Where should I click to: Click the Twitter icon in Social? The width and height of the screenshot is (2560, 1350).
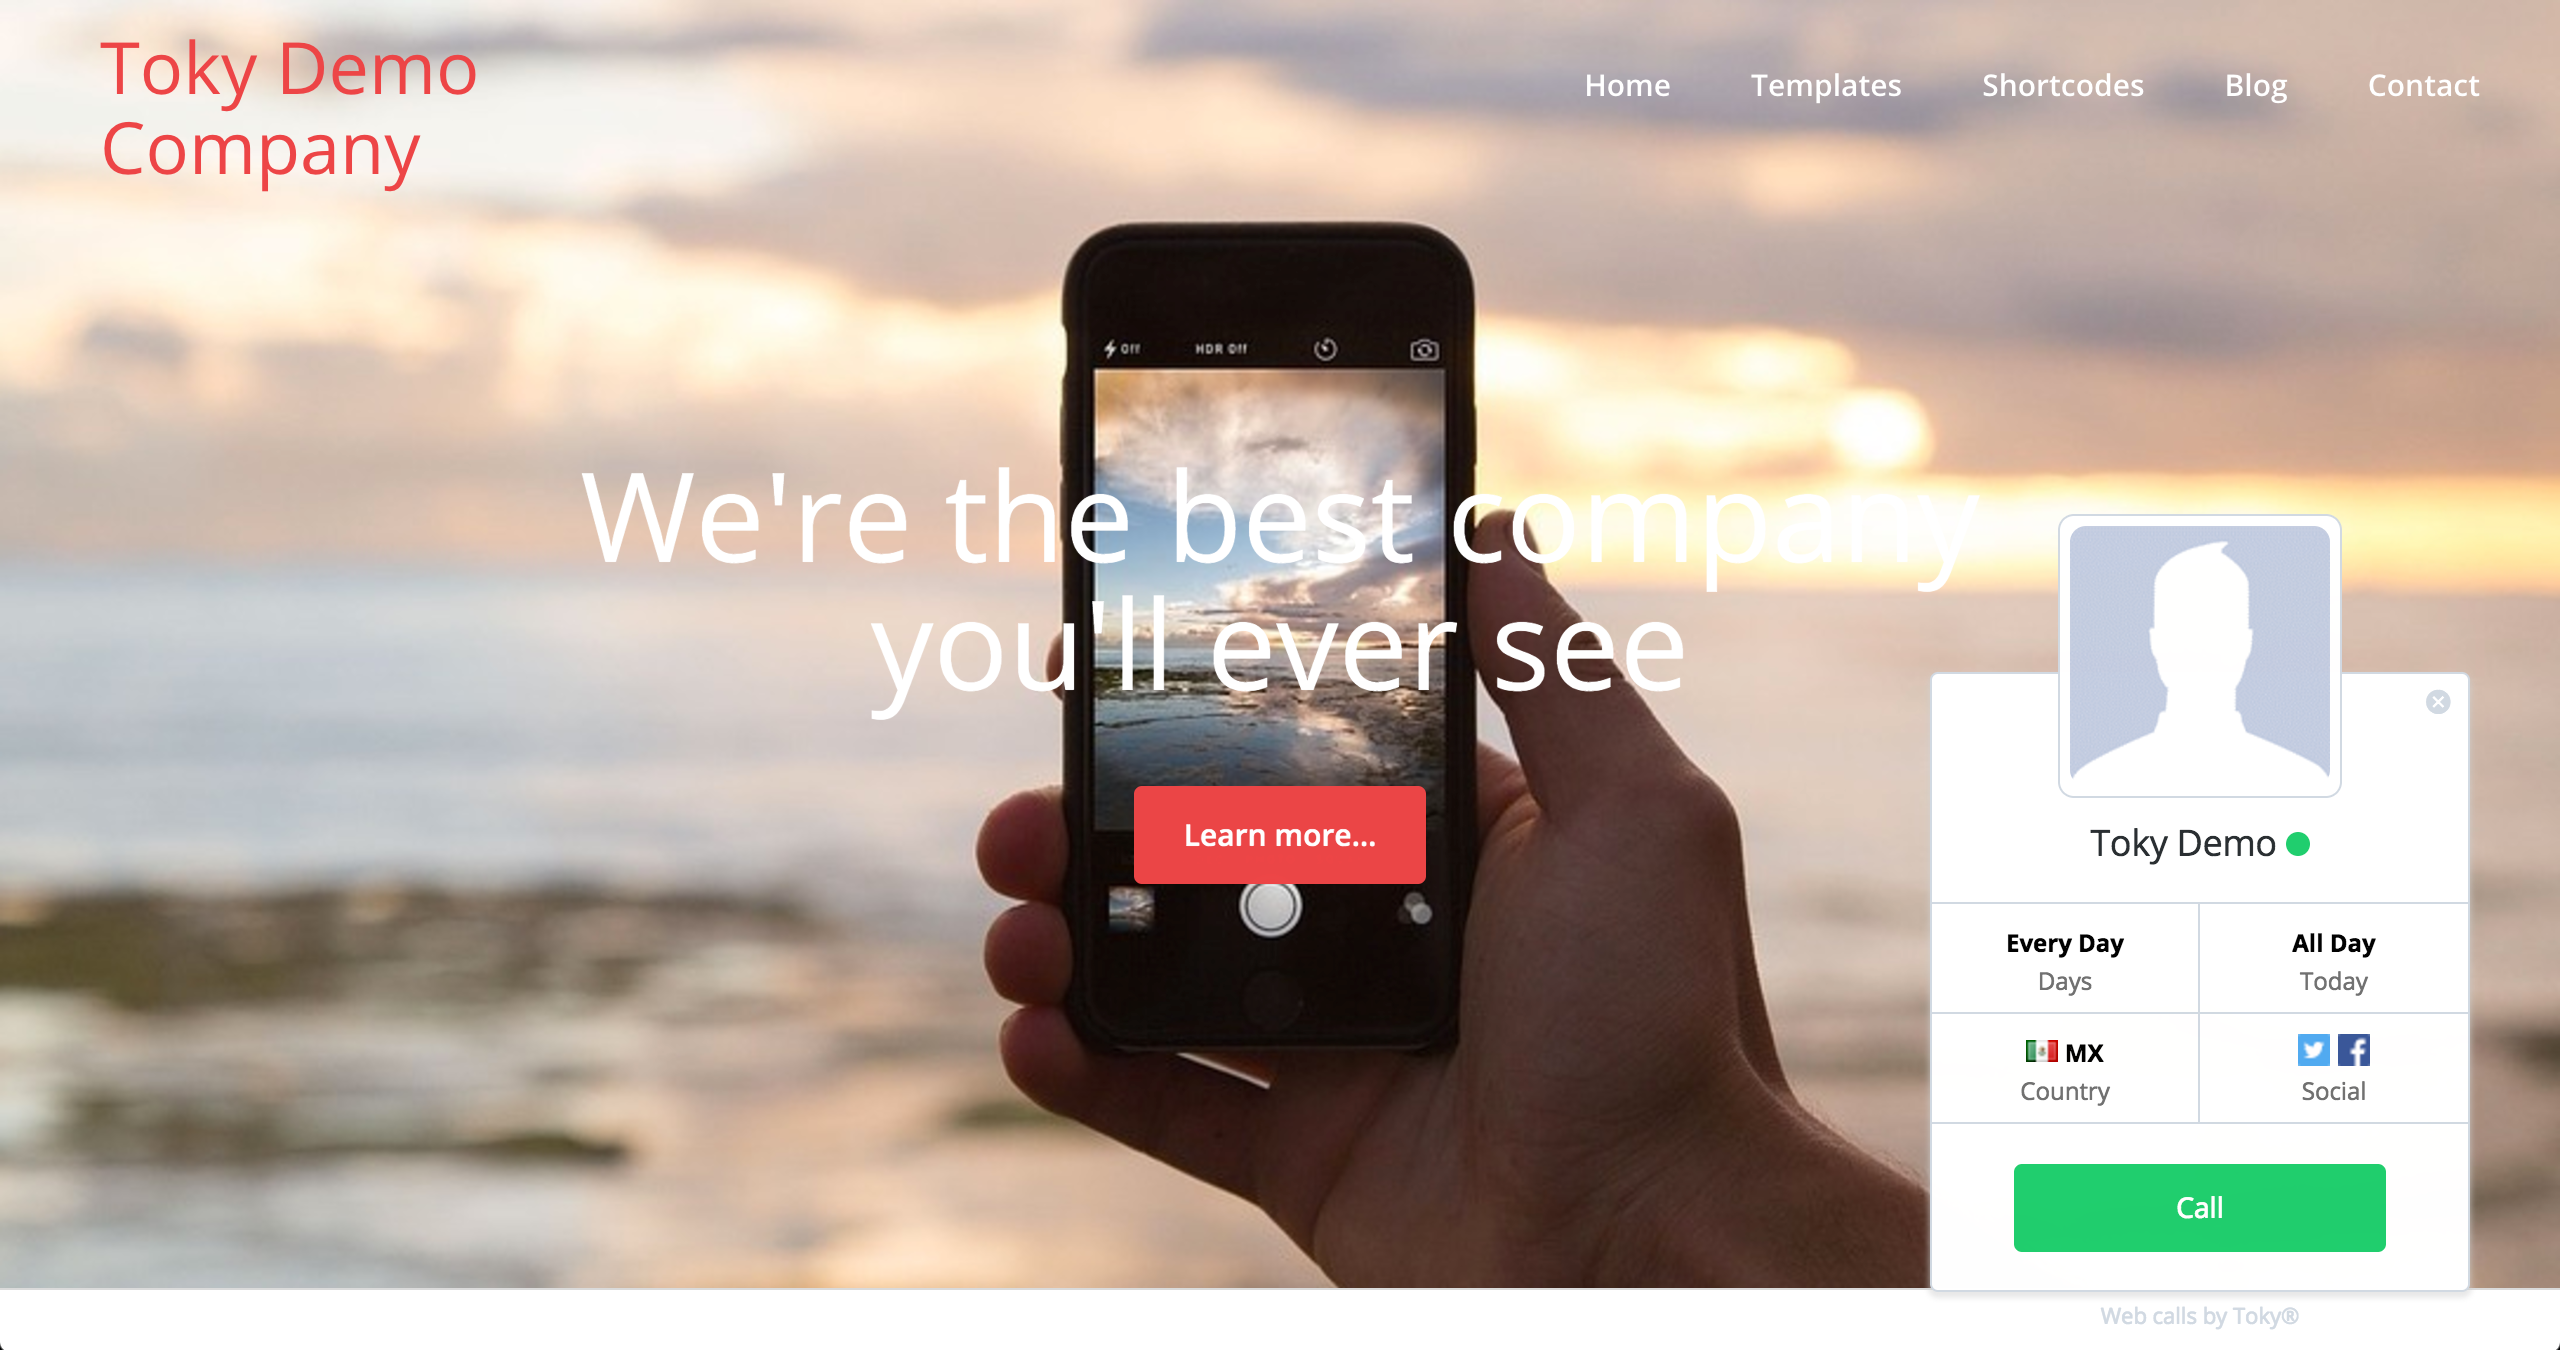coord(2311,1050)
